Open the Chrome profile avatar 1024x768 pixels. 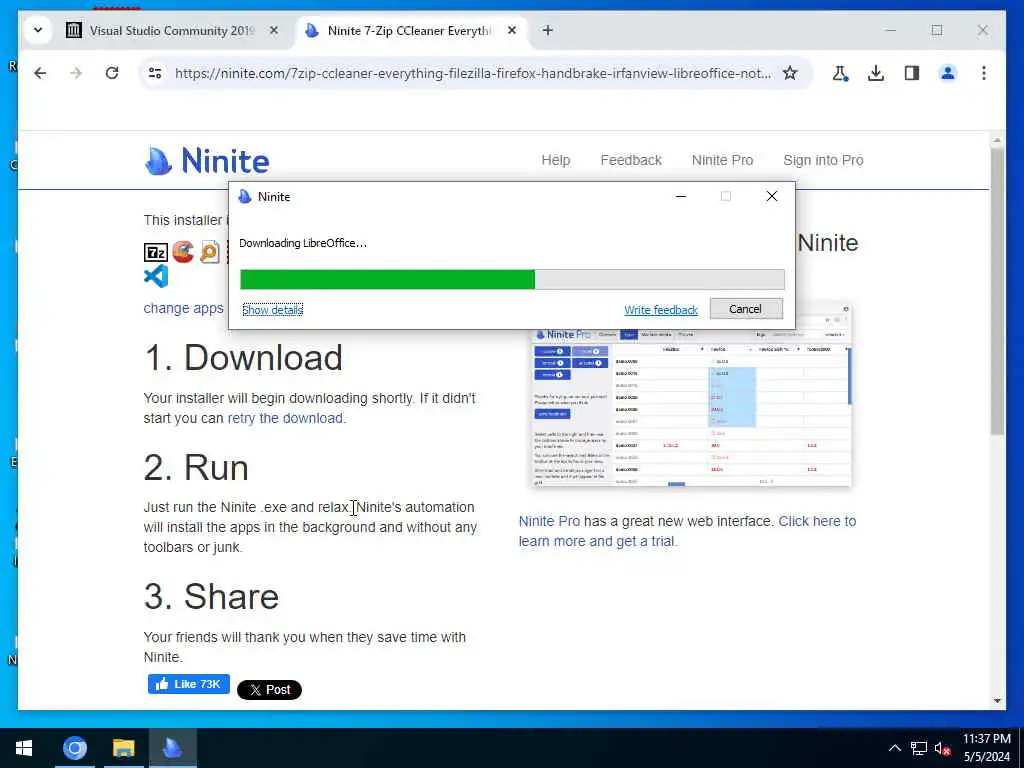[948, 73]
